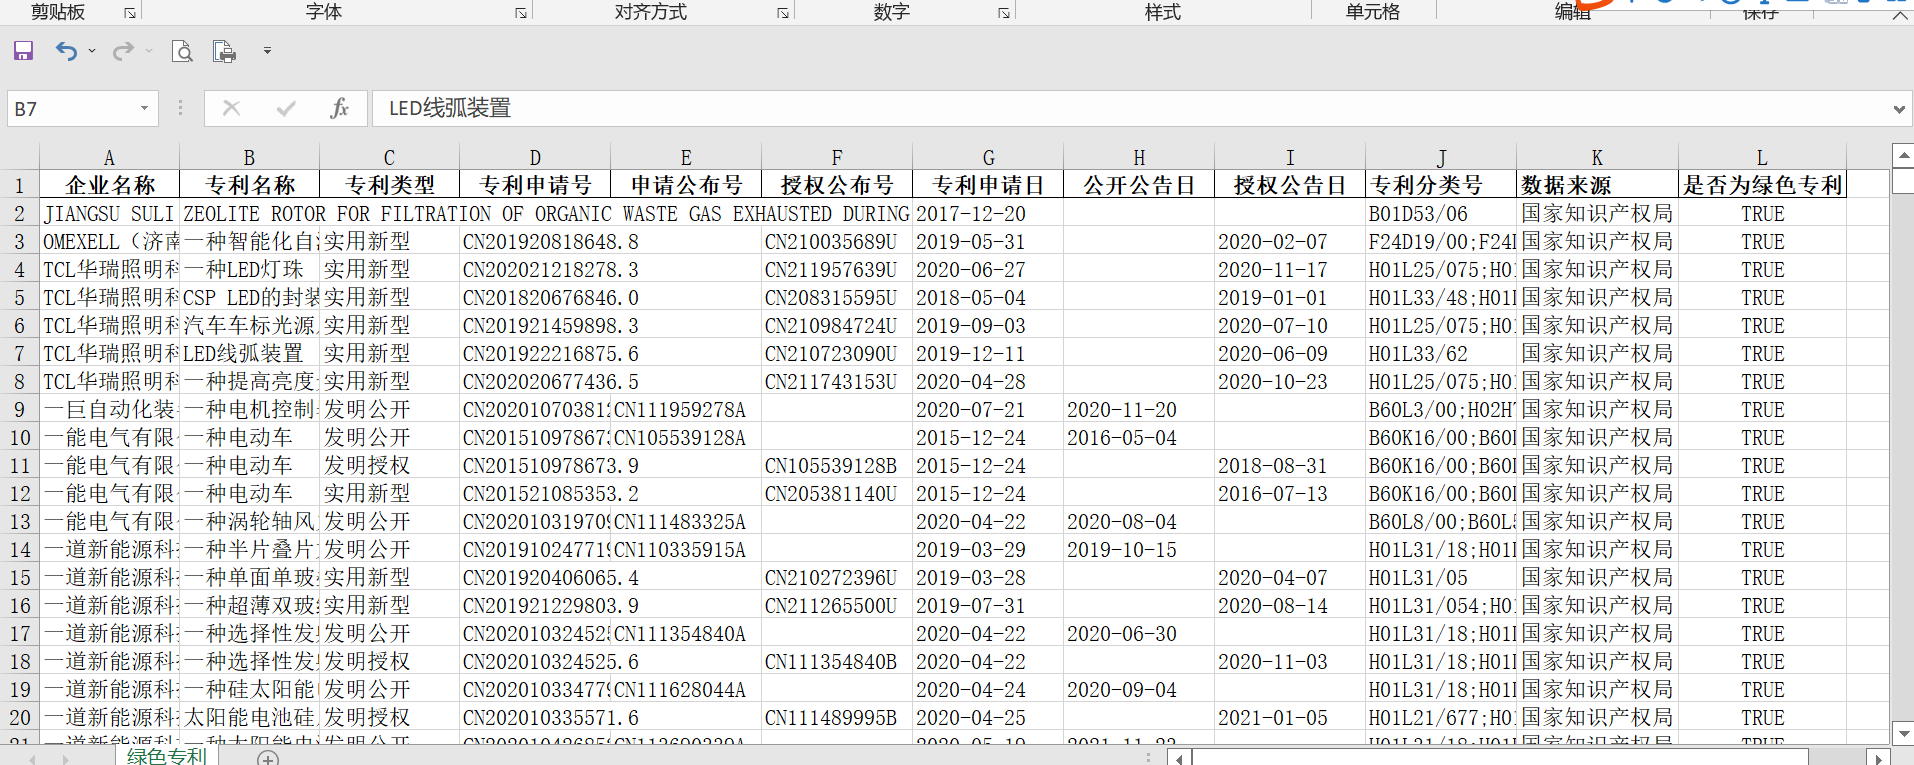Click vertical scrollbar up arrow

tap(1904, 155)
